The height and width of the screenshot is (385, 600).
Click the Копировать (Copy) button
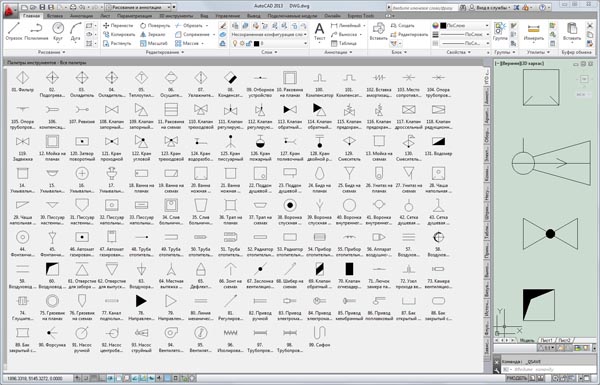coord(119,34)
